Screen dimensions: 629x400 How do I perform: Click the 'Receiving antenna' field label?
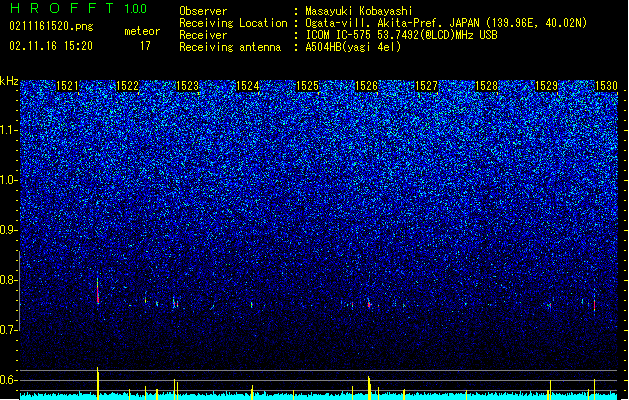[230, 47]
